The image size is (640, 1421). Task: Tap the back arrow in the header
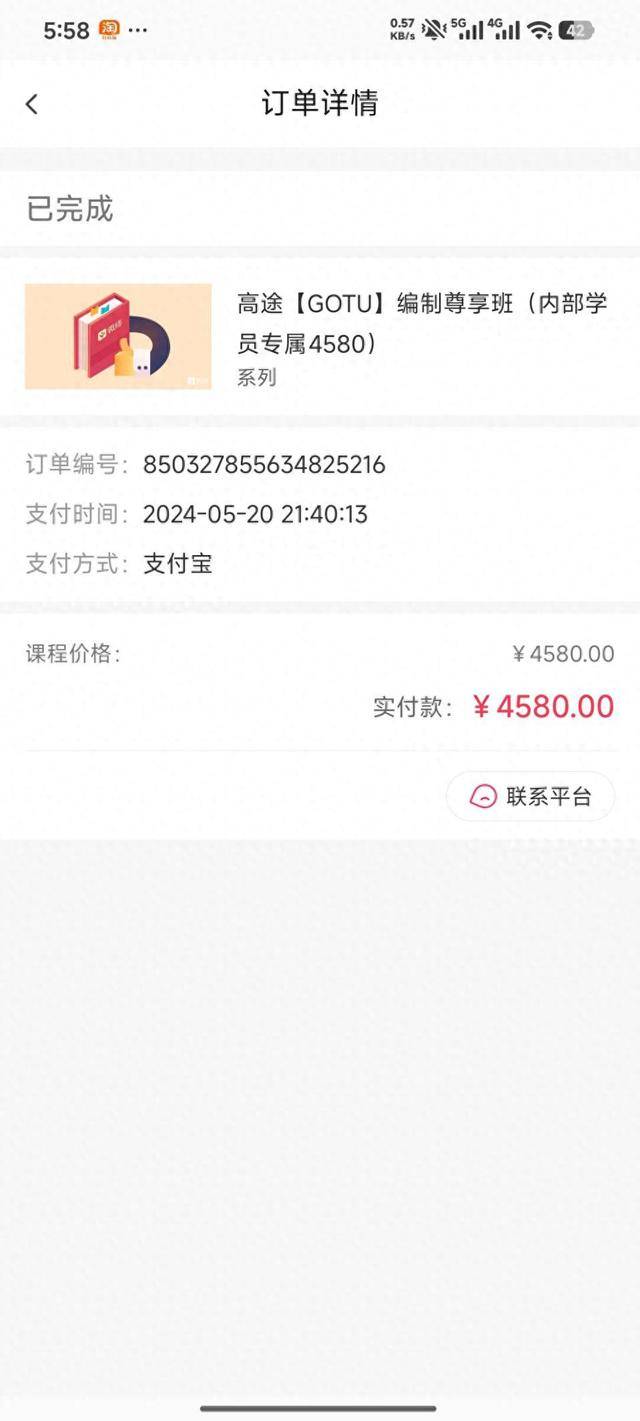point(32,104)
